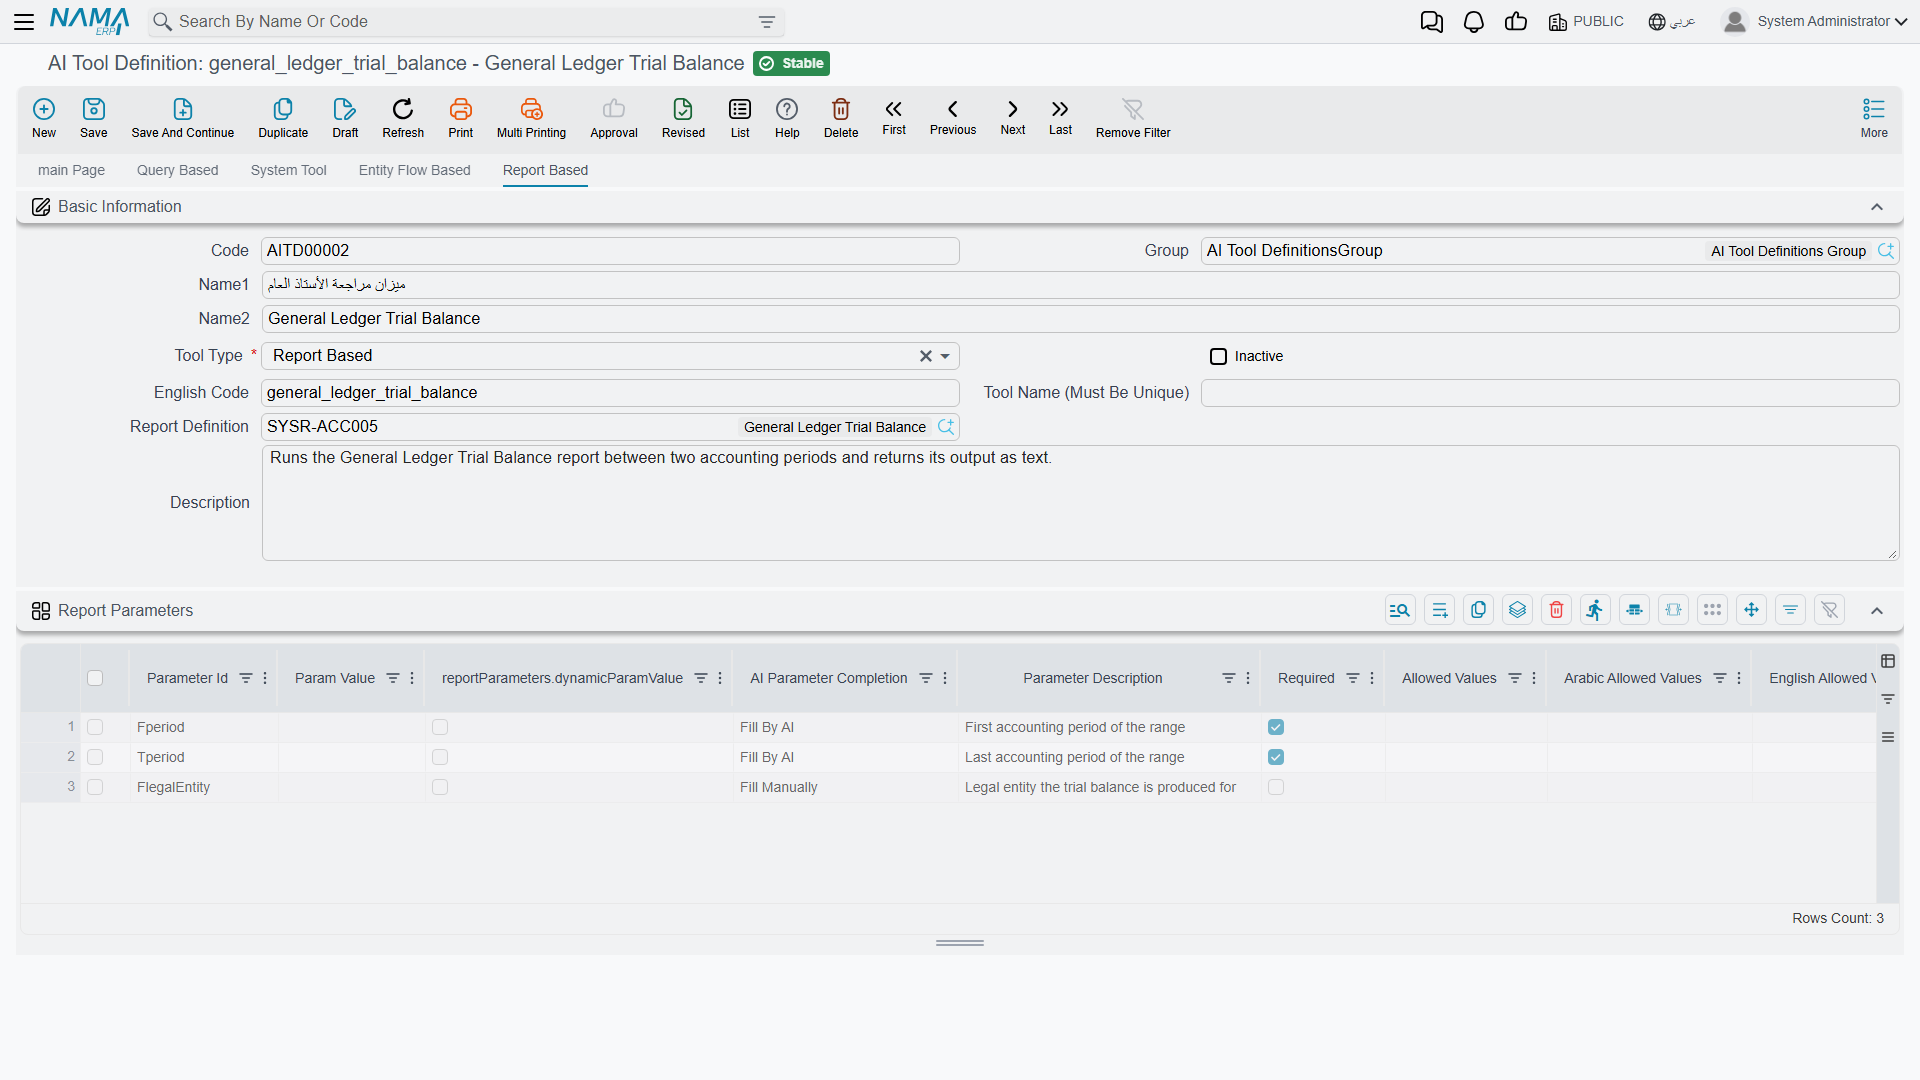Search grid rows in Report Parameters
1920x1080 pixels.
pyautogui.click(x=1400, y=610)
